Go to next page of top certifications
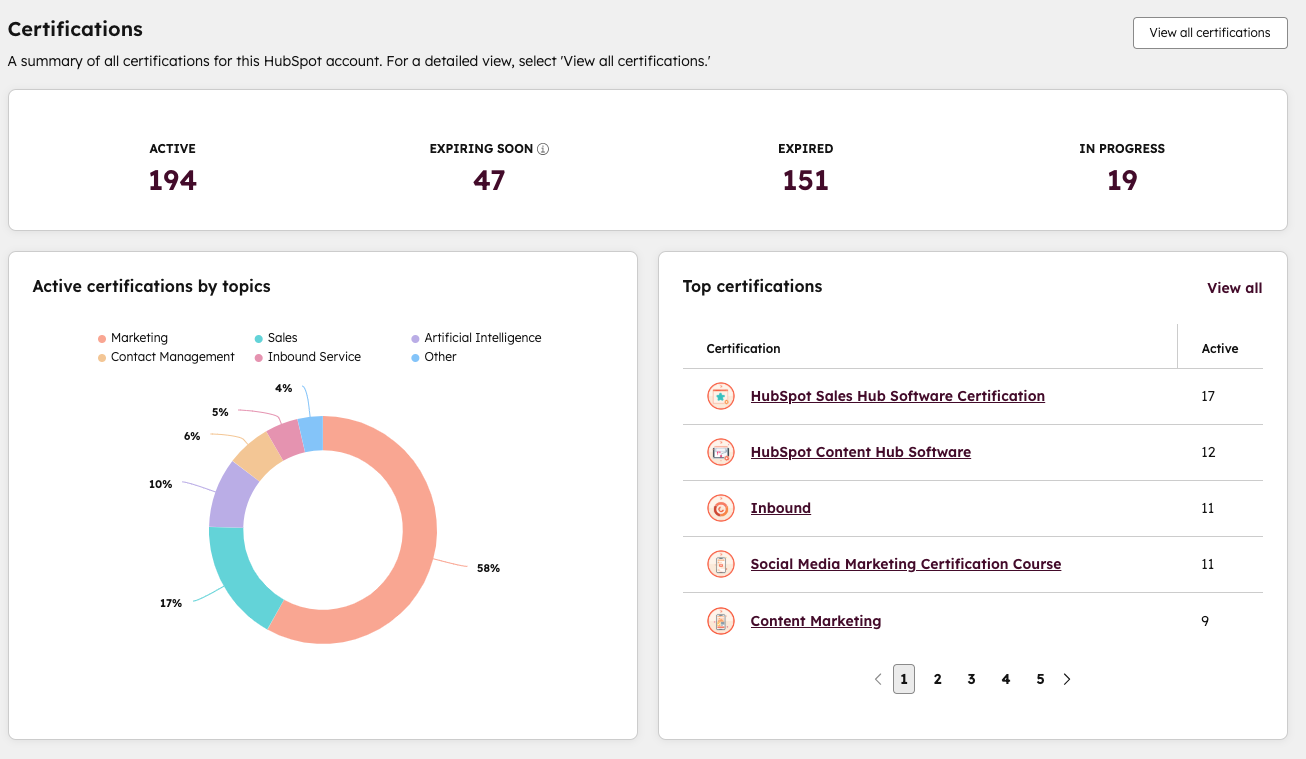 tap(1067, 679)
